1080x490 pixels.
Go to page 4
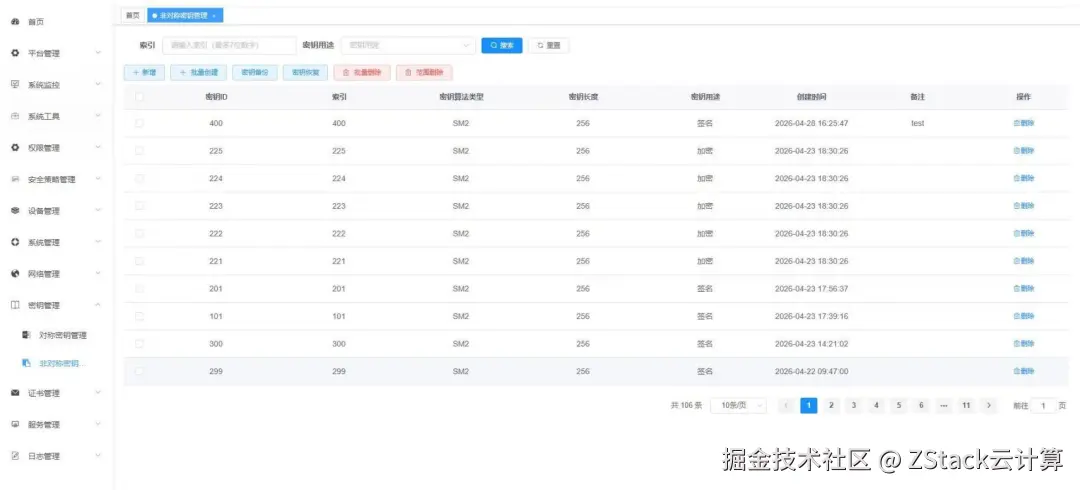pos(876,406)
